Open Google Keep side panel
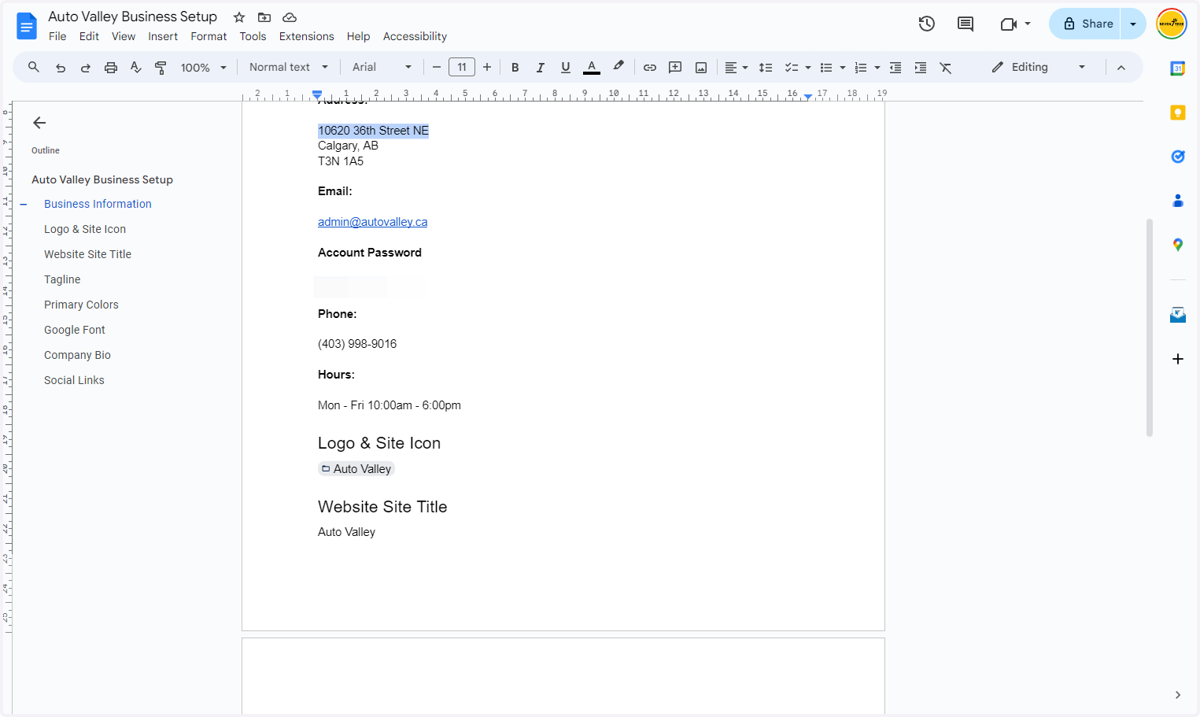1200x717 pixels. point(1178,113)
